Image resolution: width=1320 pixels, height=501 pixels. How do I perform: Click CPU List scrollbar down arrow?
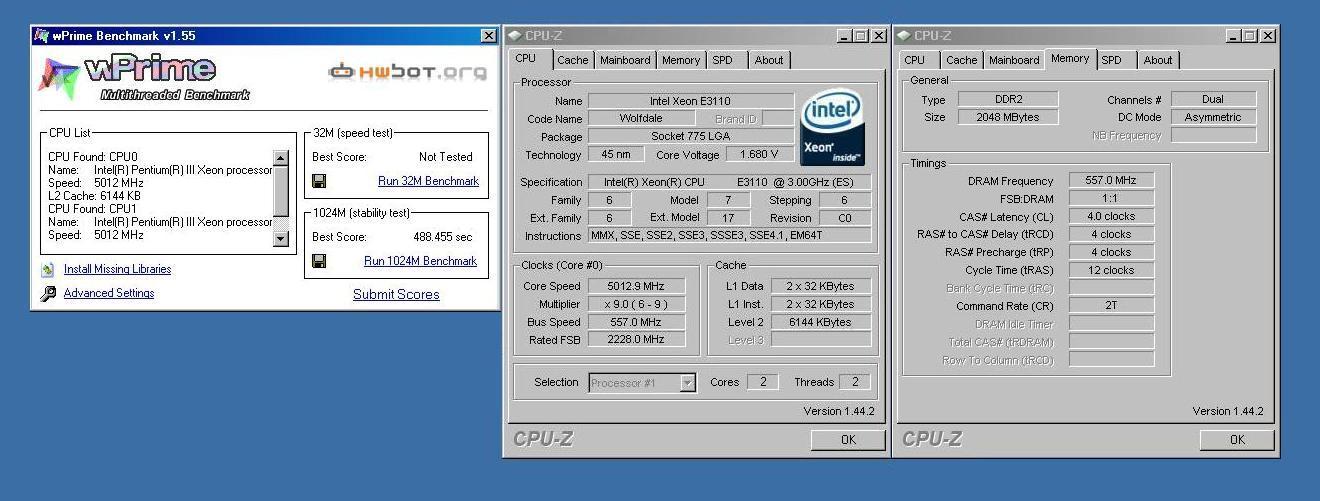[x=280, y=239]
